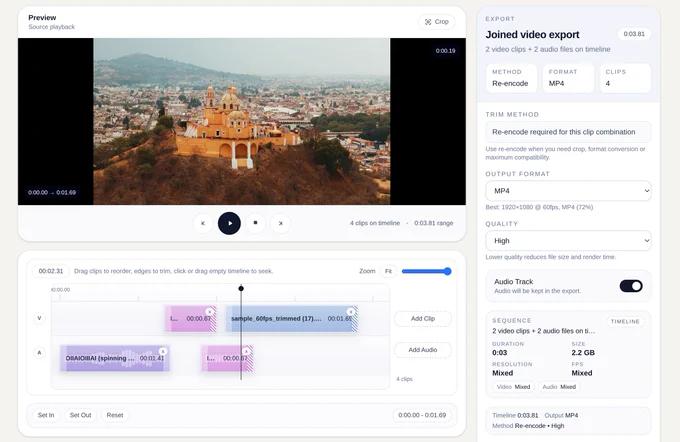Toggle the Audio Track switch
680x442 pixels.
point(631,286)
